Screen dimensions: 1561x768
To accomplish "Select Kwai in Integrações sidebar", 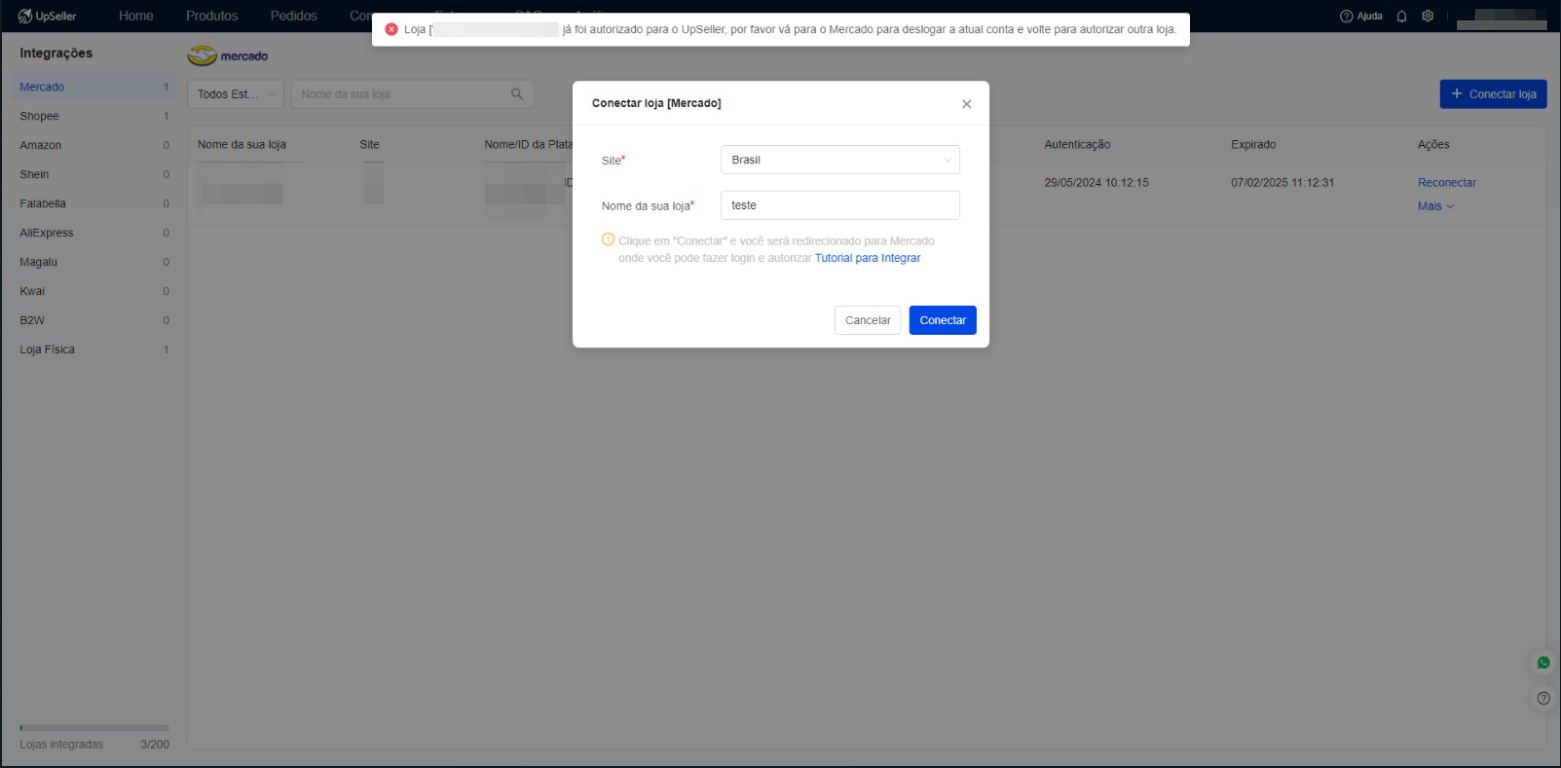I will (94, 291).
